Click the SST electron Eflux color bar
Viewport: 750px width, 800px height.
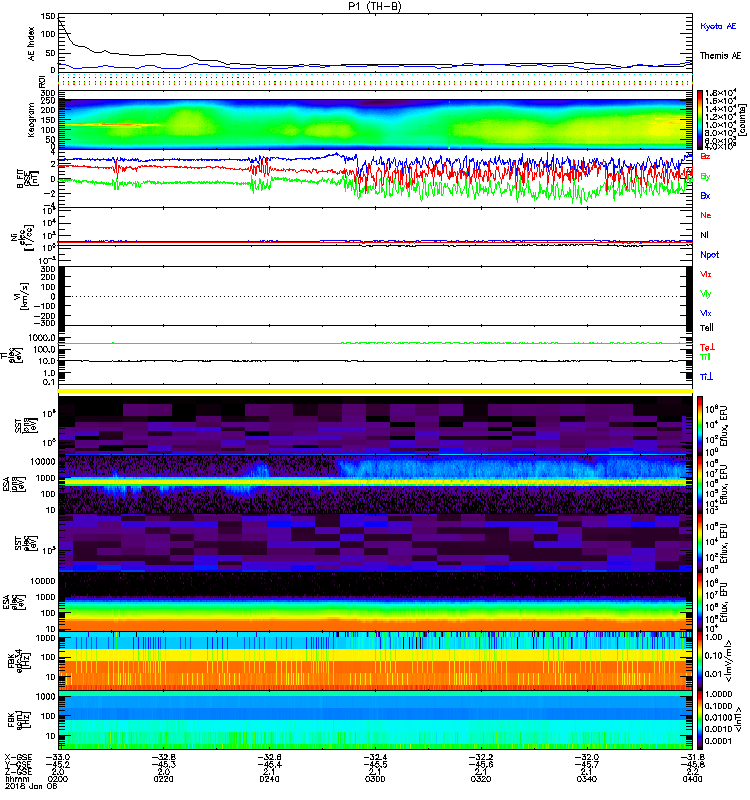pos(700,543)
